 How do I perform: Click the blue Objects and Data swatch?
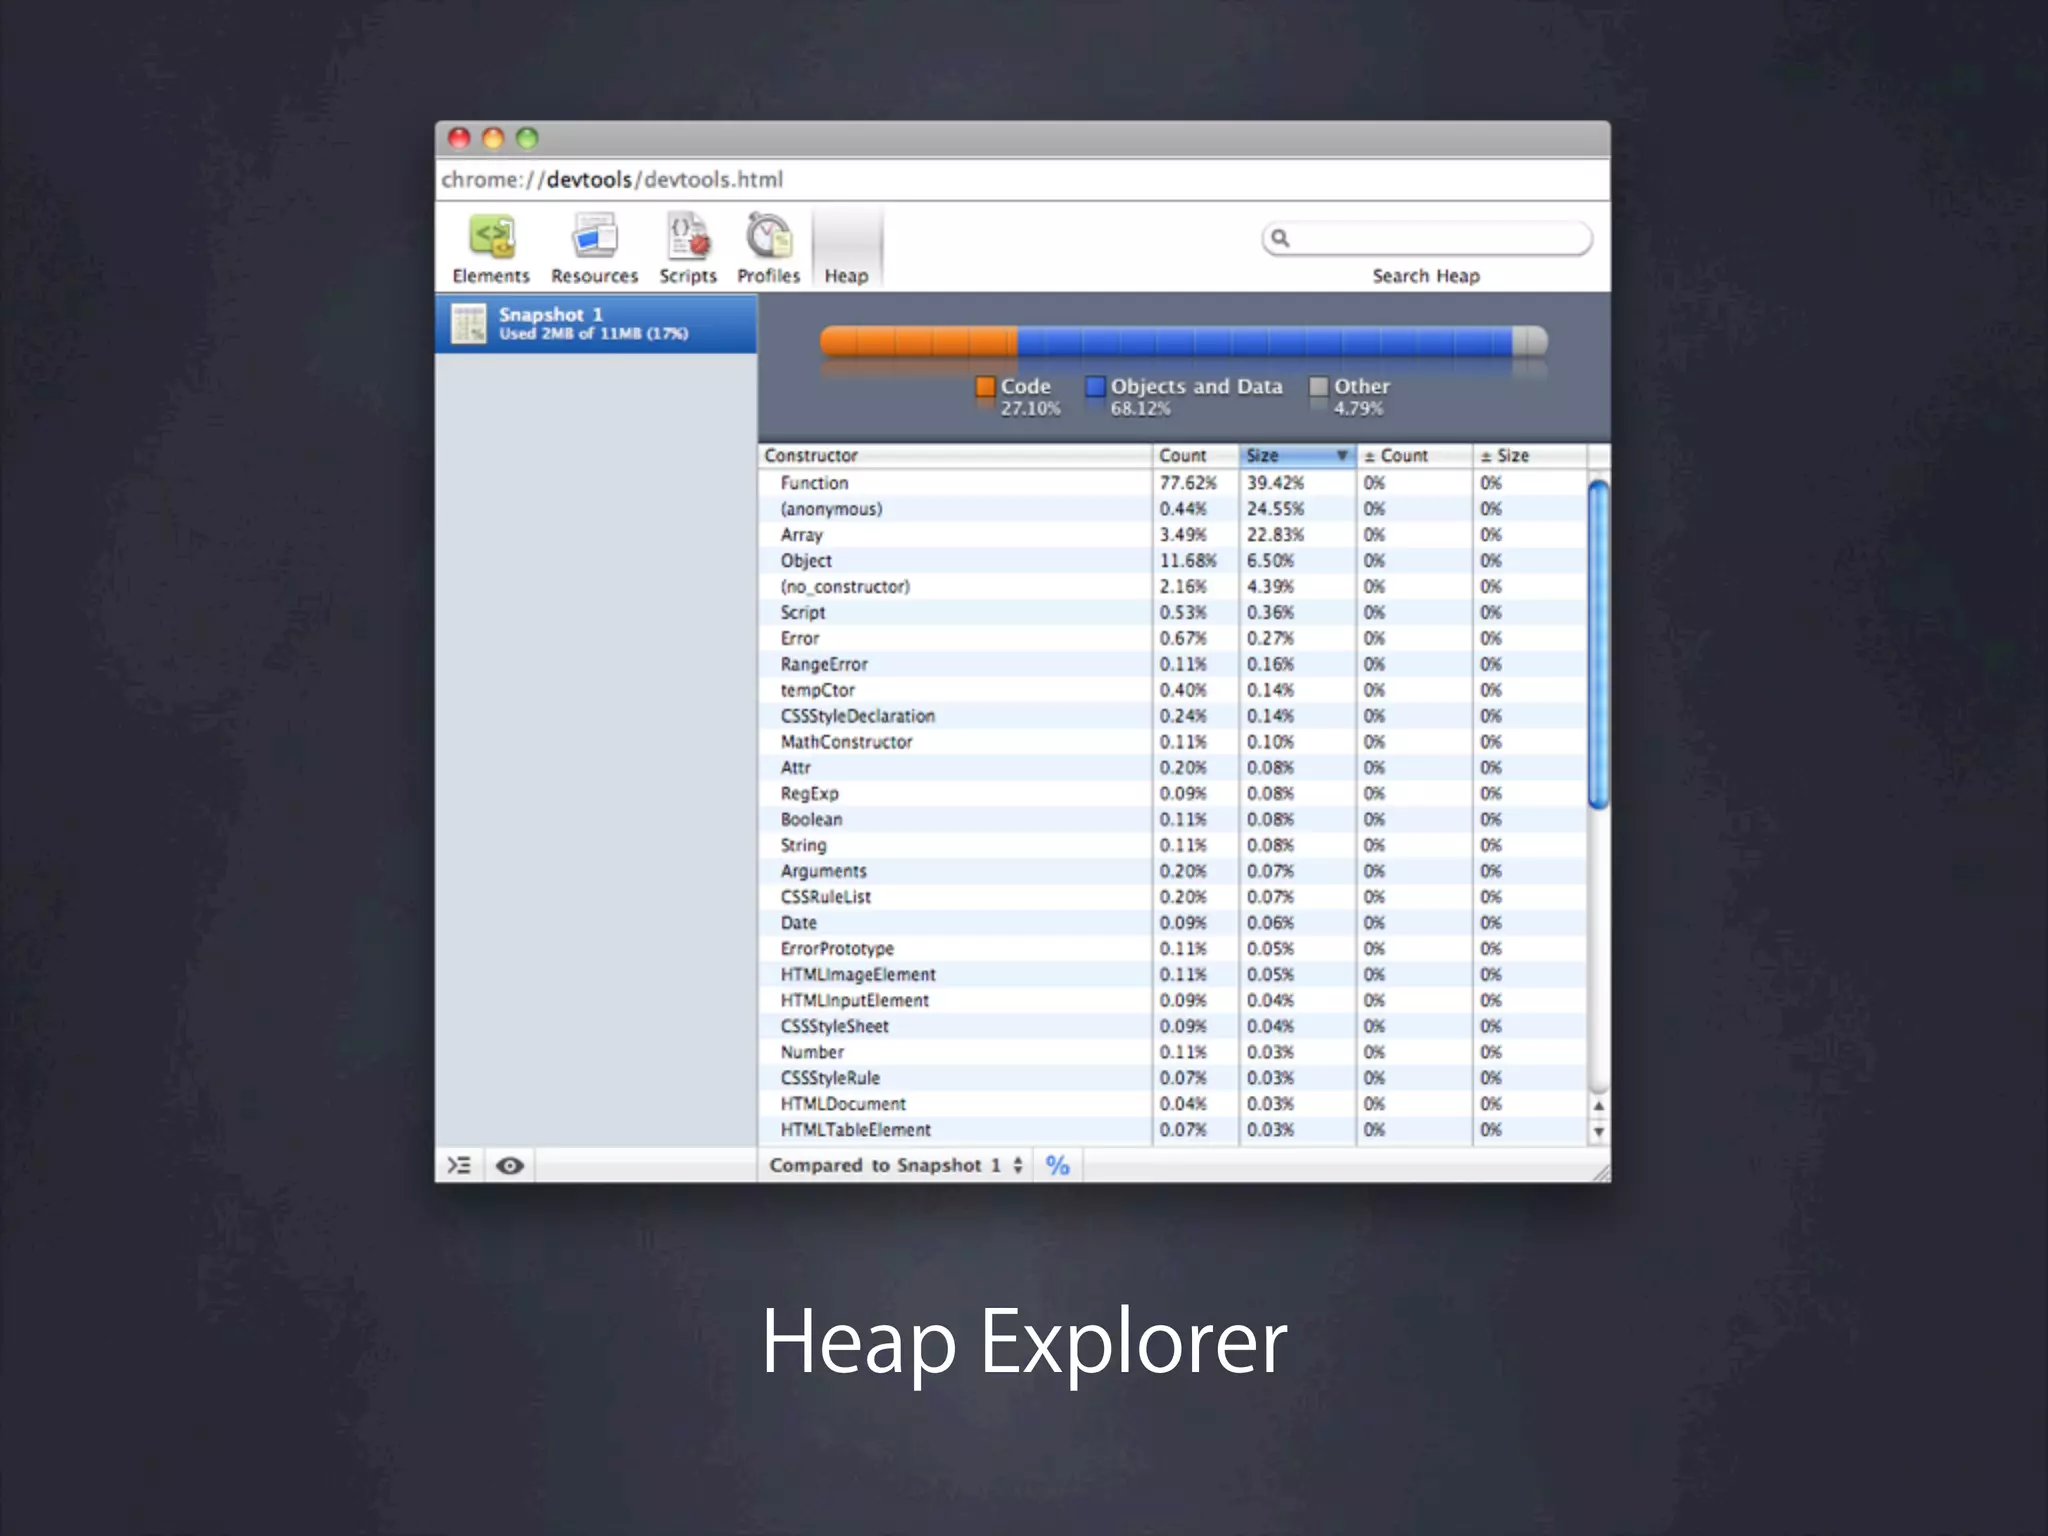[1095, 387]
